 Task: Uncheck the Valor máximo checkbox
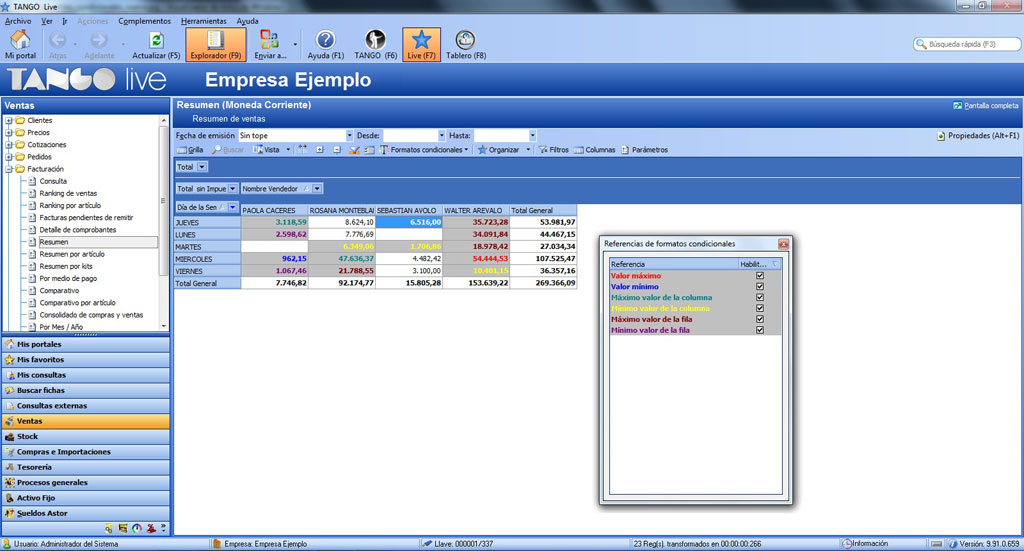pos(760,276)
